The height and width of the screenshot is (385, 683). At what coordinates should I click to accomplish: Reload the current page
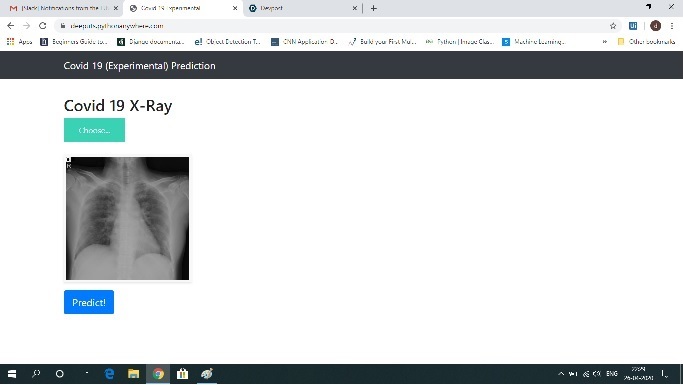click(x=43, y=26)
